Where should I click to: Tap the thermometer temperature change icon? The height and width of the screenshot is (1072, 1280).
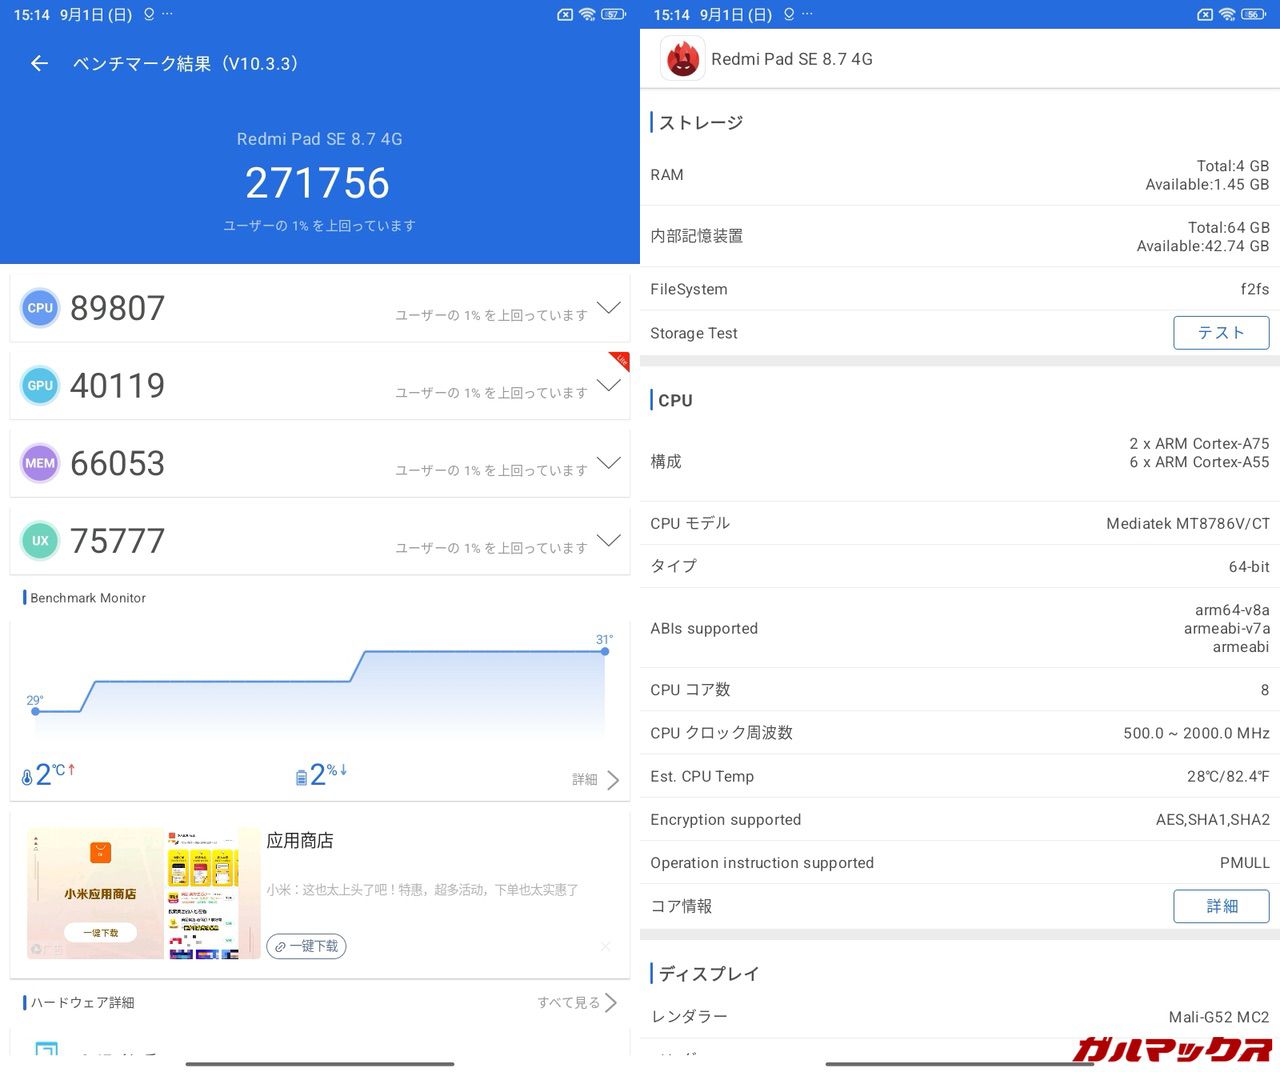(x=27, y=777)
